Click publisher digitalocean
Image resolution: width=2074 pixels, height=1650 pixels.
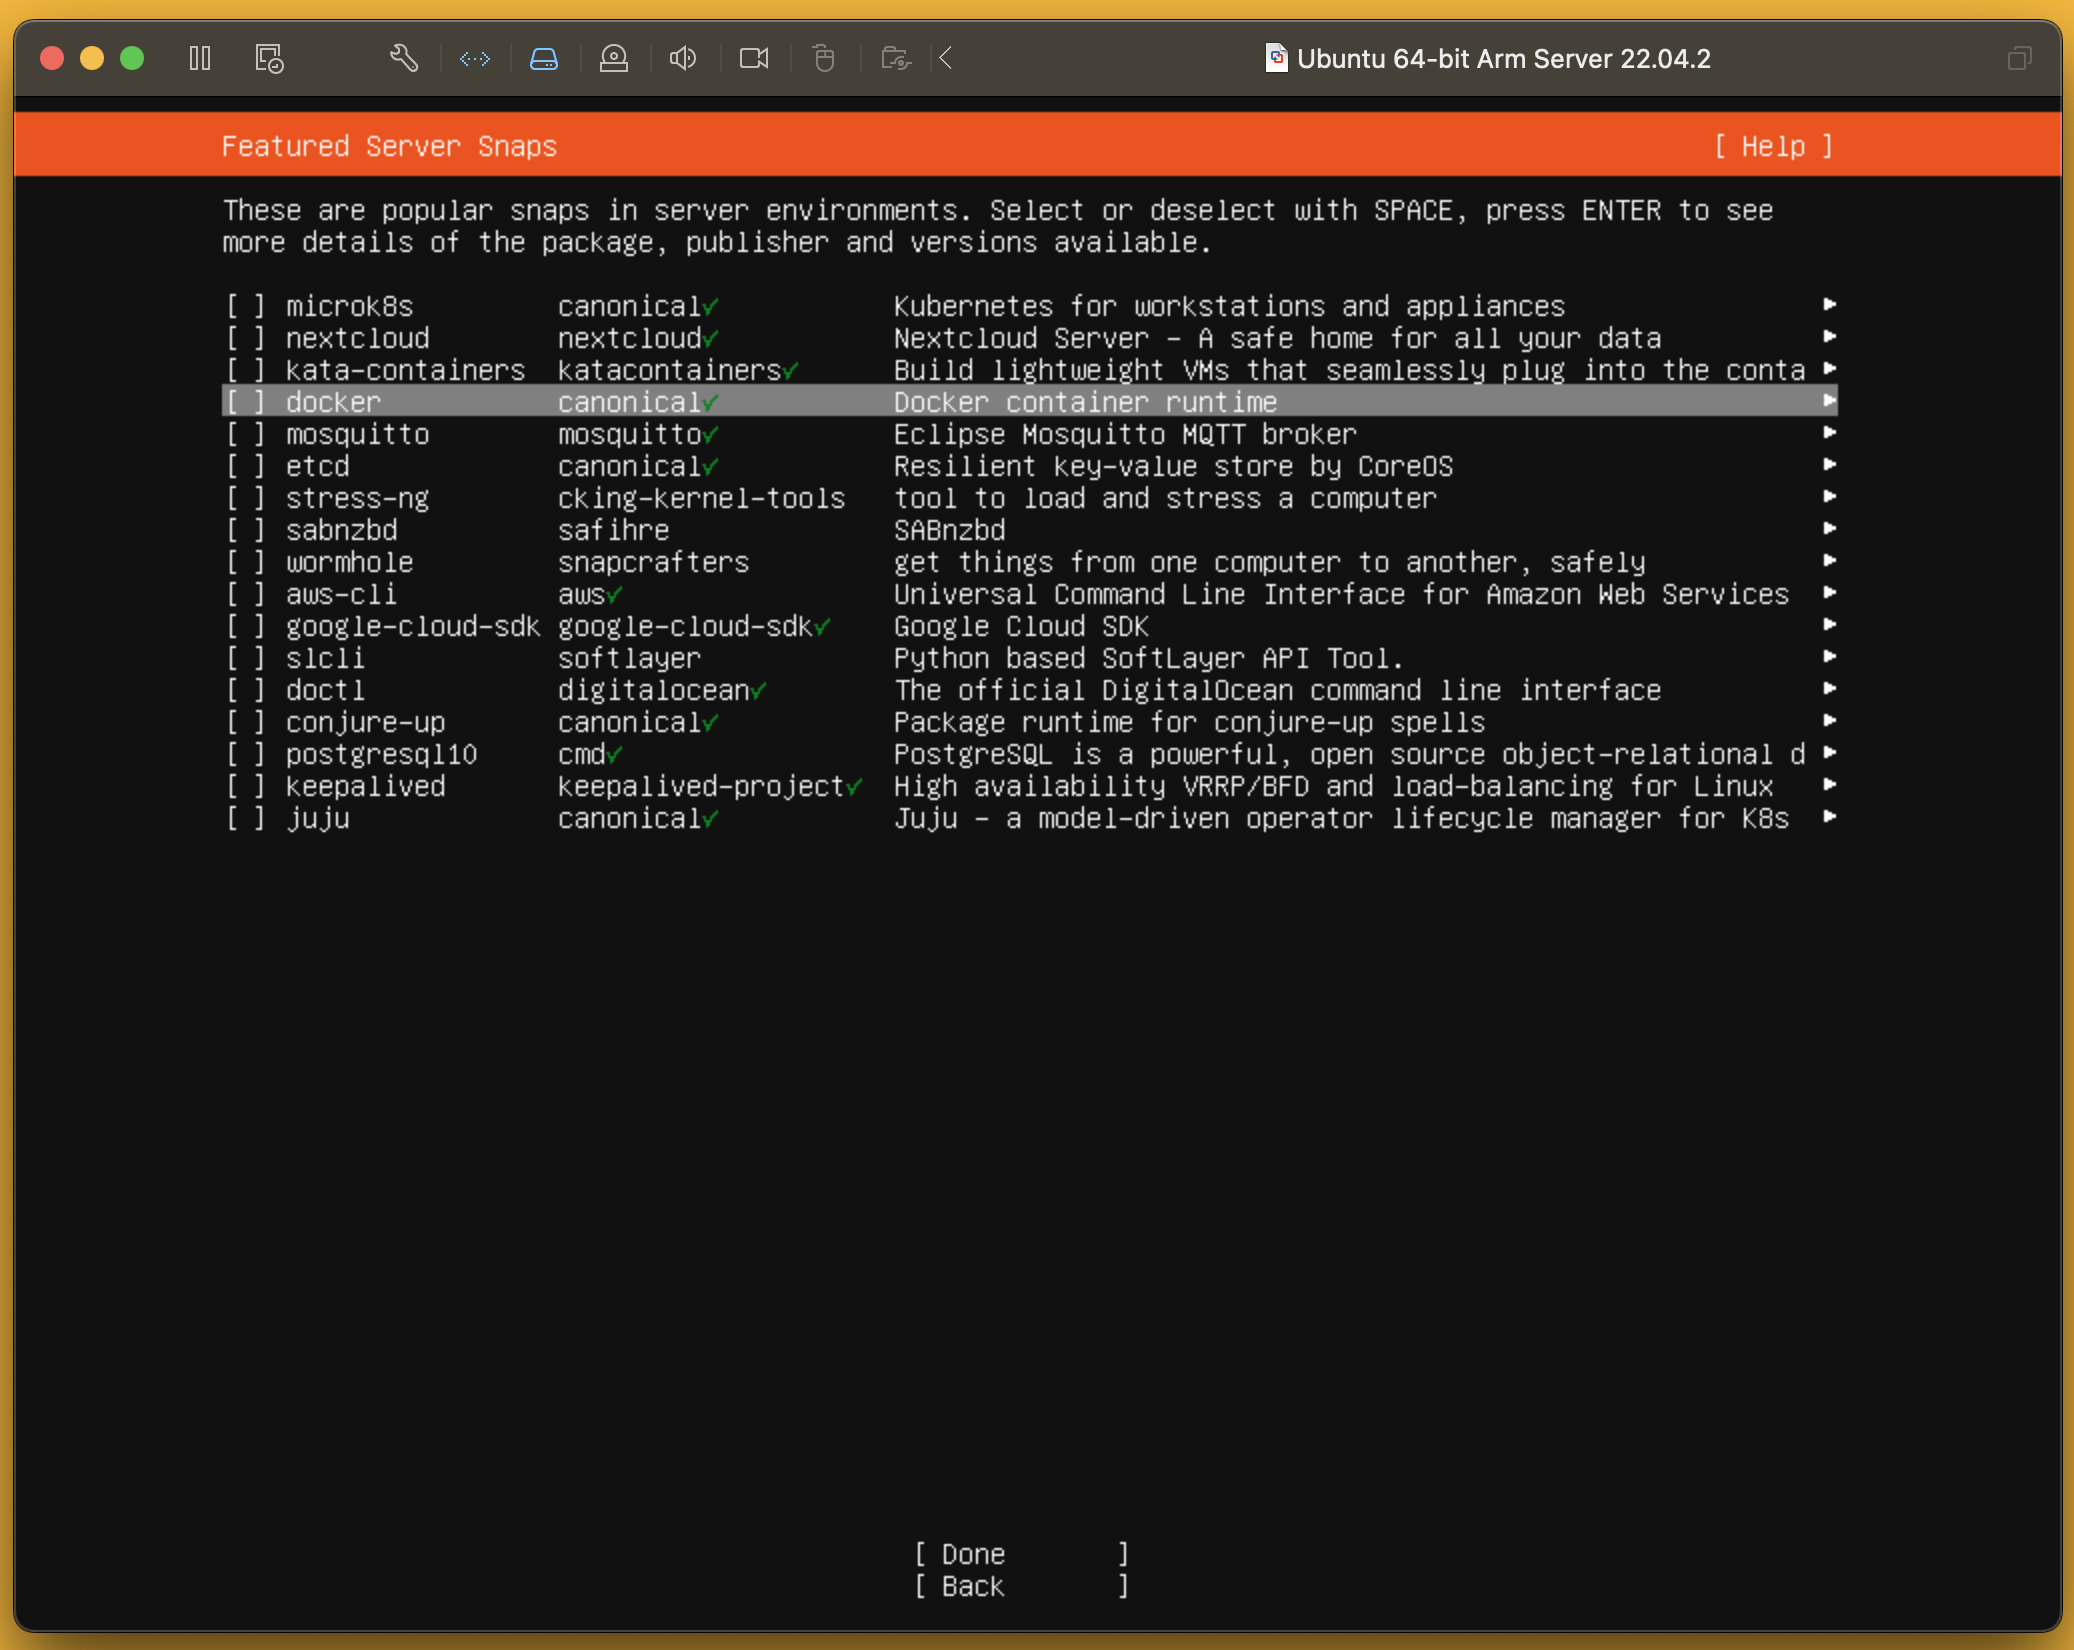(x=654, y=691)
